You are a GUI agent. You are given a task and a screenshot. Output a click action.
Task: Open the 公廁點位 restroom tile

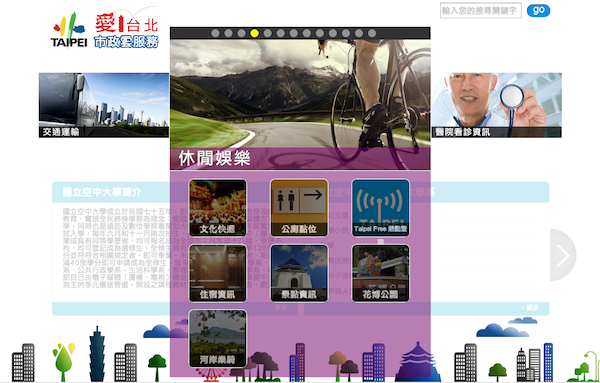[299, 208]
